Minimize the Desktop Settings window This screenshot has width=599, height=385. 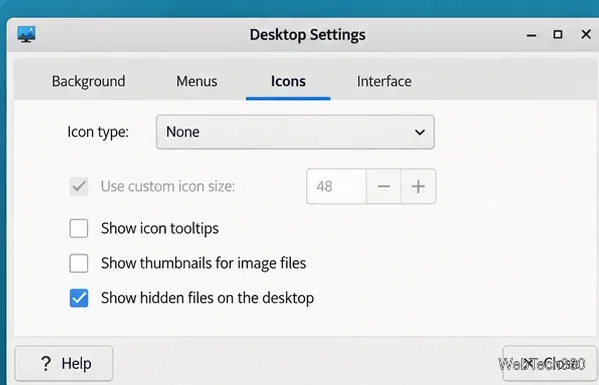pyautogui.click(x=531, y=35)
